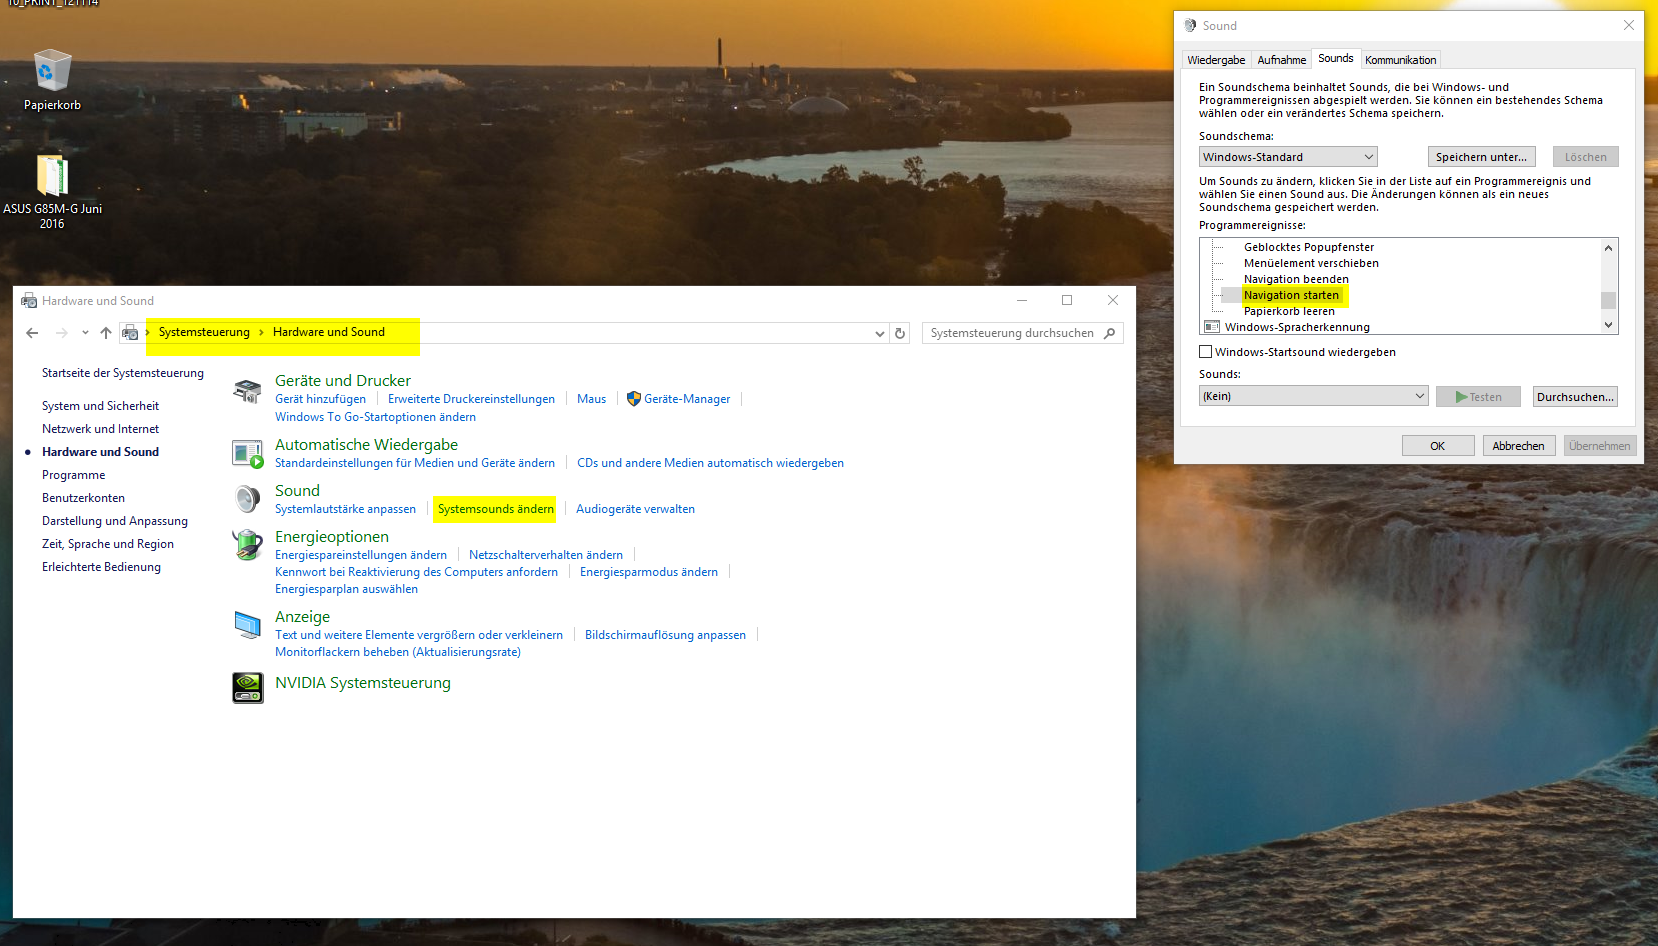
Task: Select the Sounds tab
Action: [1335, 58]
